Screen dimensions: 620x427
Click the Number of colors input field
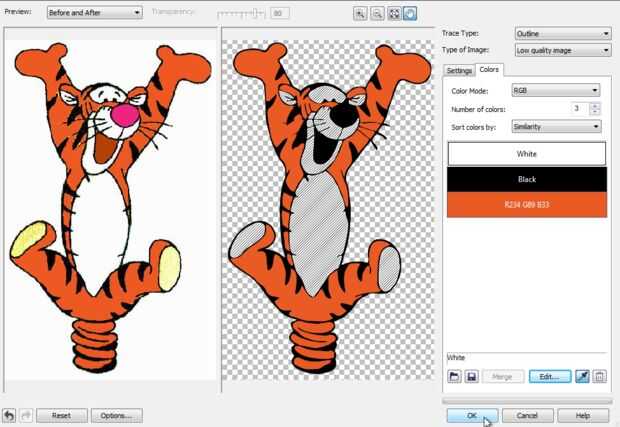(580, 108)
